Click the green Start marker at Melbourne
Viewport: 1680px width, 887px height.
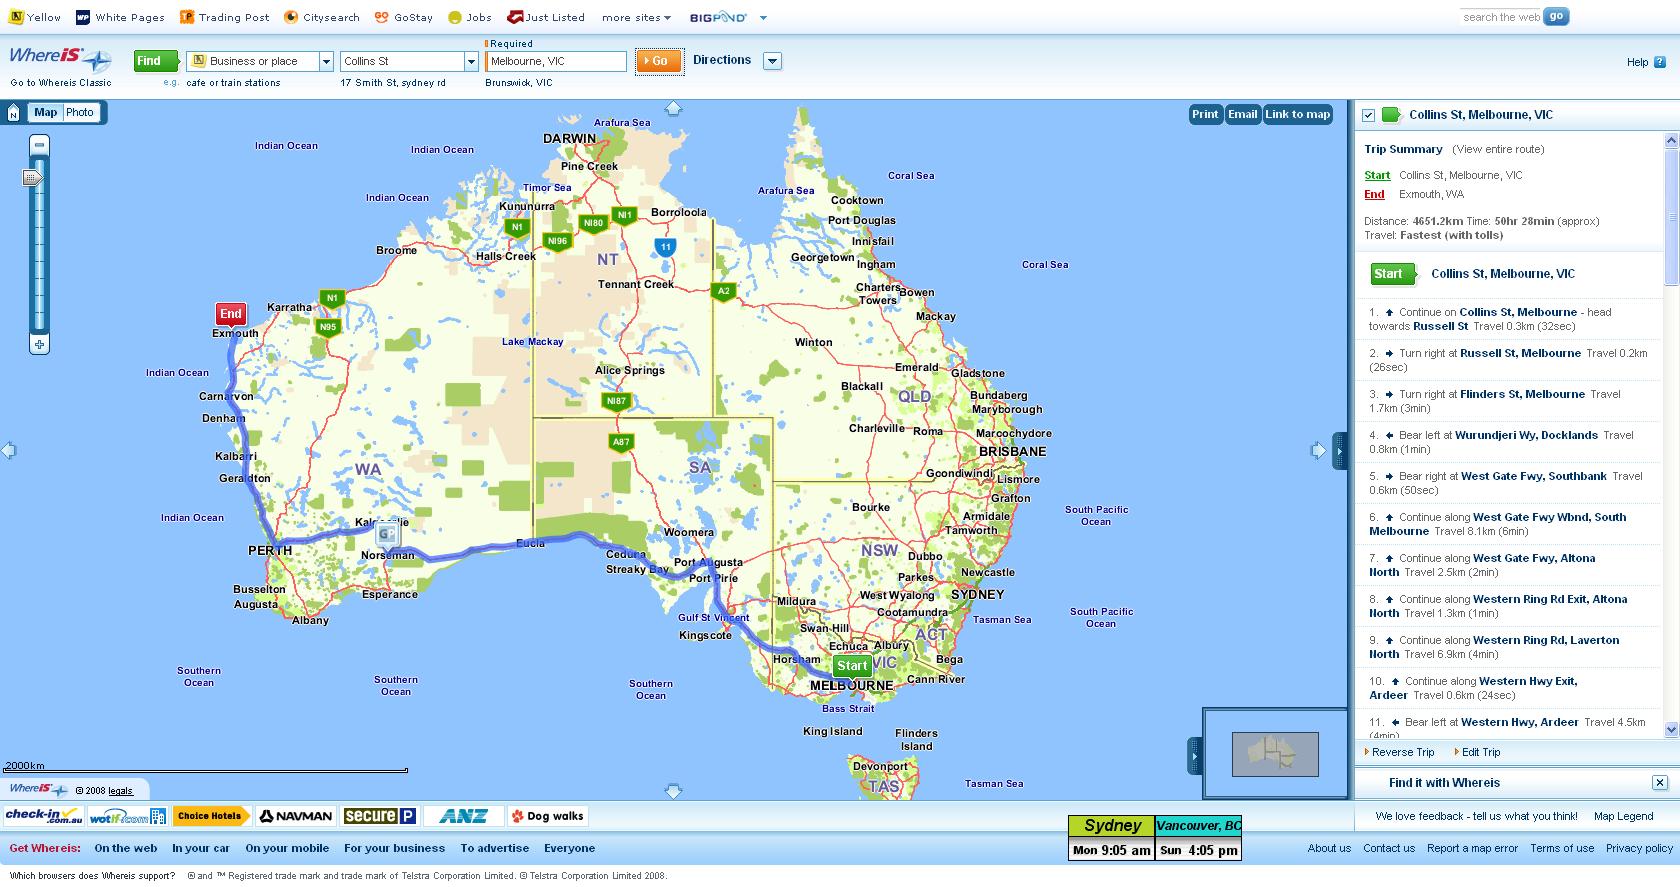tap(852, 666)
